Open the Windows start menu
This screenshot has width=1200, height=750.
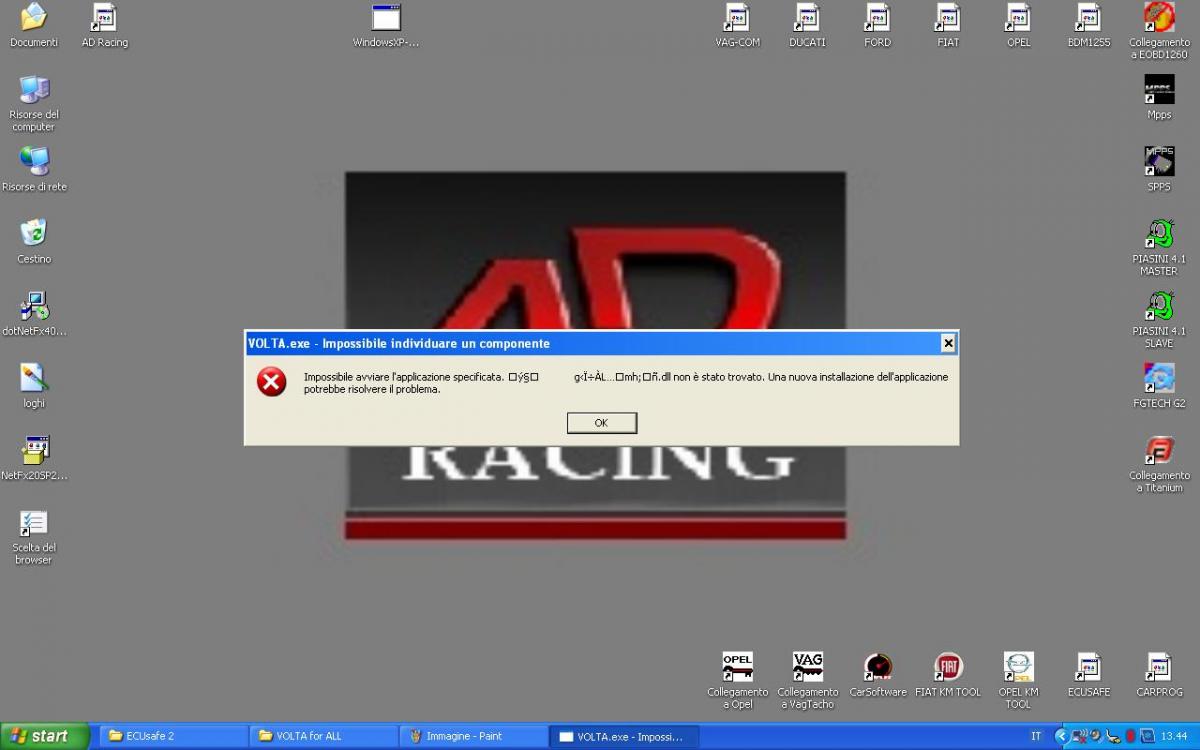[x=45, y=736]
